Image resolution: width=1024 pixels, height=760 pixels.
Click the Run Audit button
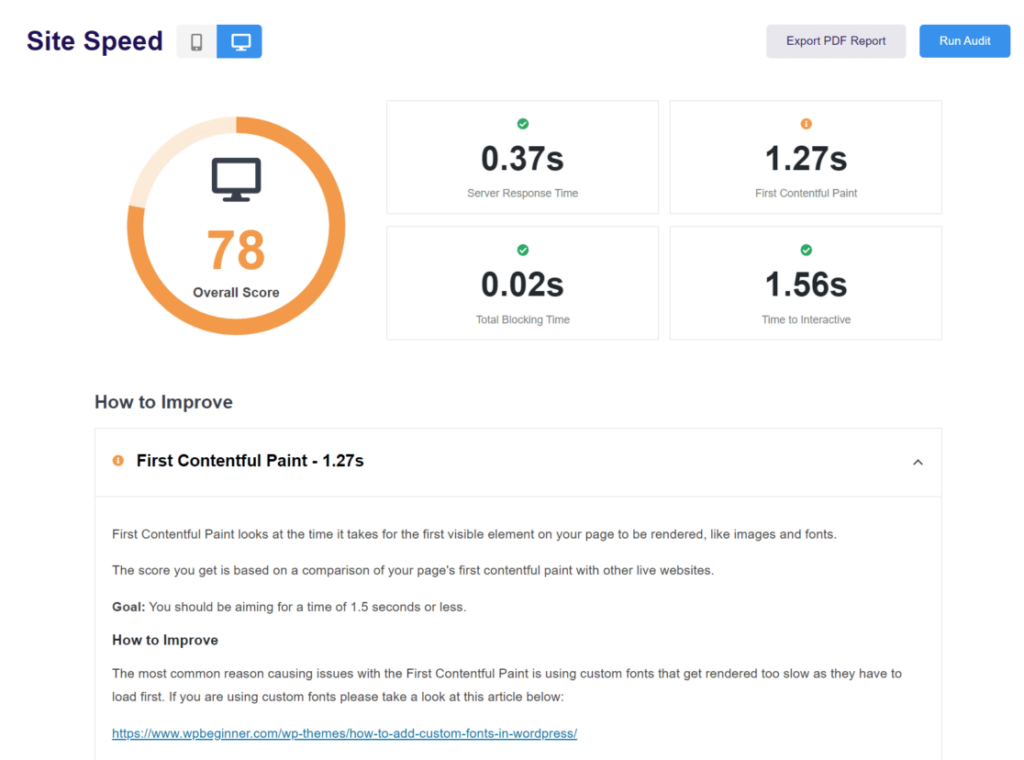pos(963,41)
